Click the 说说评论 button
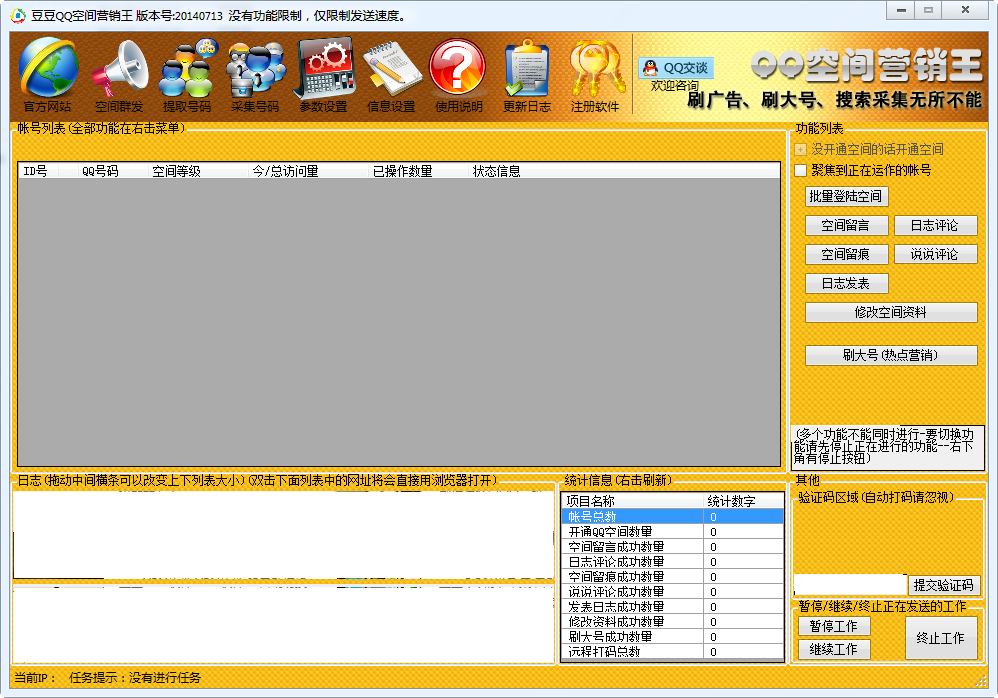The image size is (998, 698). [935, 255]
